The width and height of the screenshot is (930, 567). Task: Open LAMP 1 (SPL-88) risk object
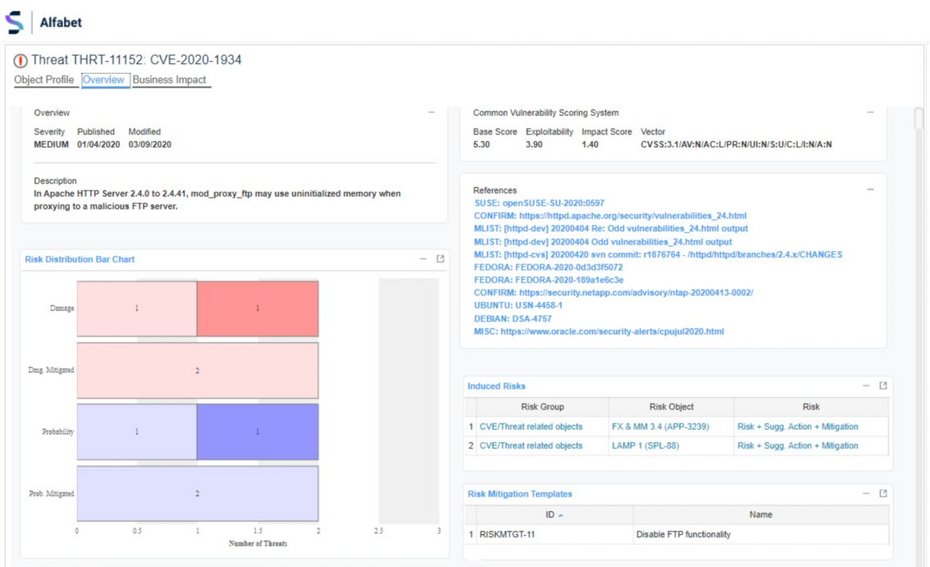pyautogui.click(x=645, y=445)
